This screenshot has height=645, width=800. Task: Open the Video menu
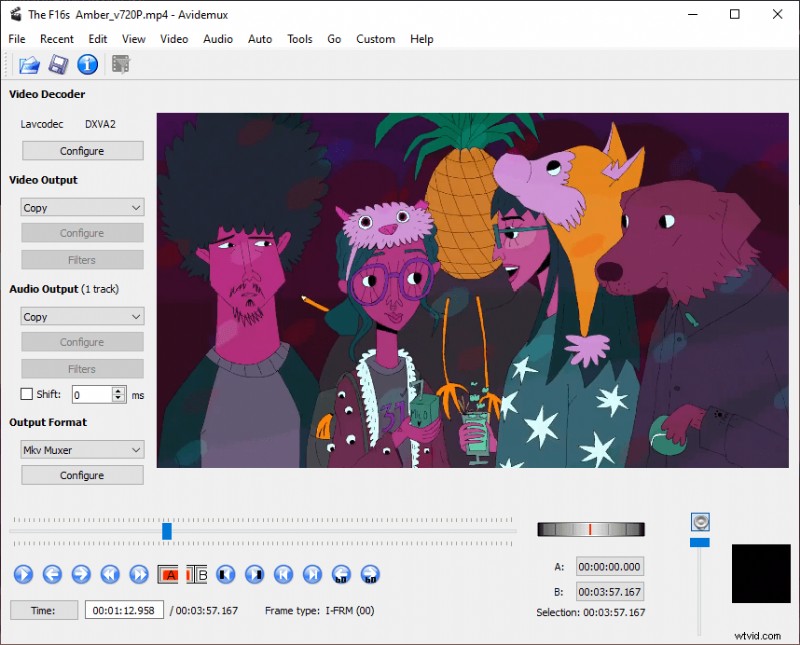point(174,39)
